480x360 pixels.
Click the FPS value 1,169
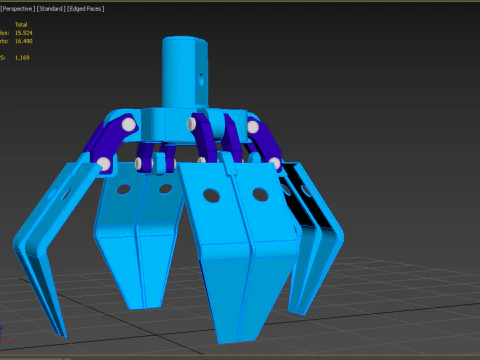(x=22, y=58)
